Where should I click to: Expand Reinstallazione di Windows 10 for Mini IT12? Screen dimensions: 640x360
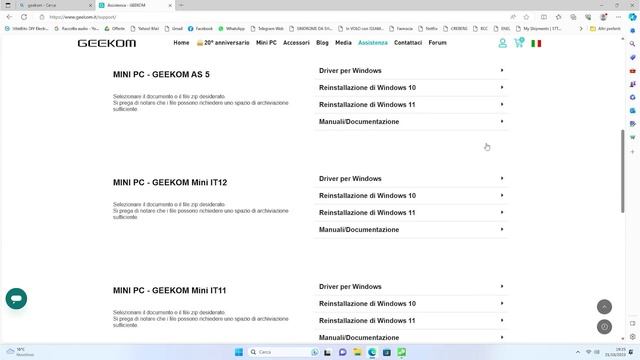(411, 196)
